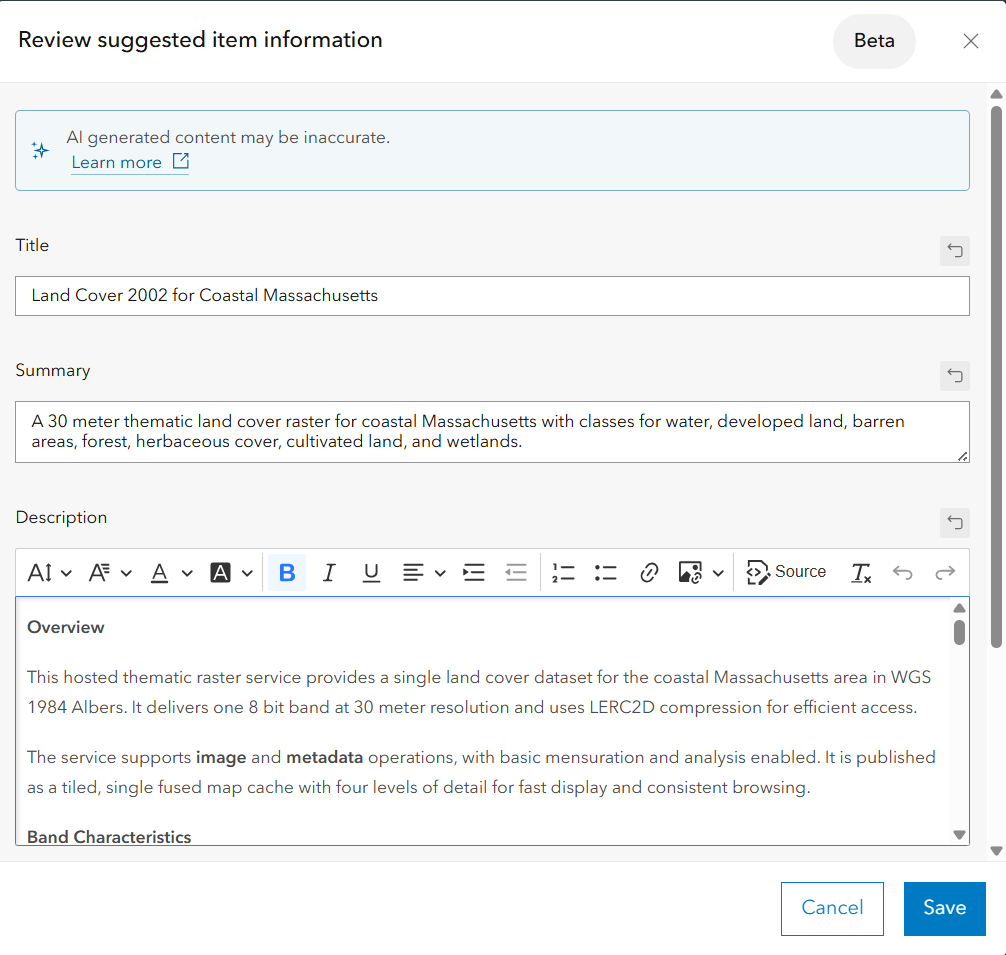1006x955 pixels.
Task: Save the suggested item information
Action: pyautogui.click(x=944, y=908)
